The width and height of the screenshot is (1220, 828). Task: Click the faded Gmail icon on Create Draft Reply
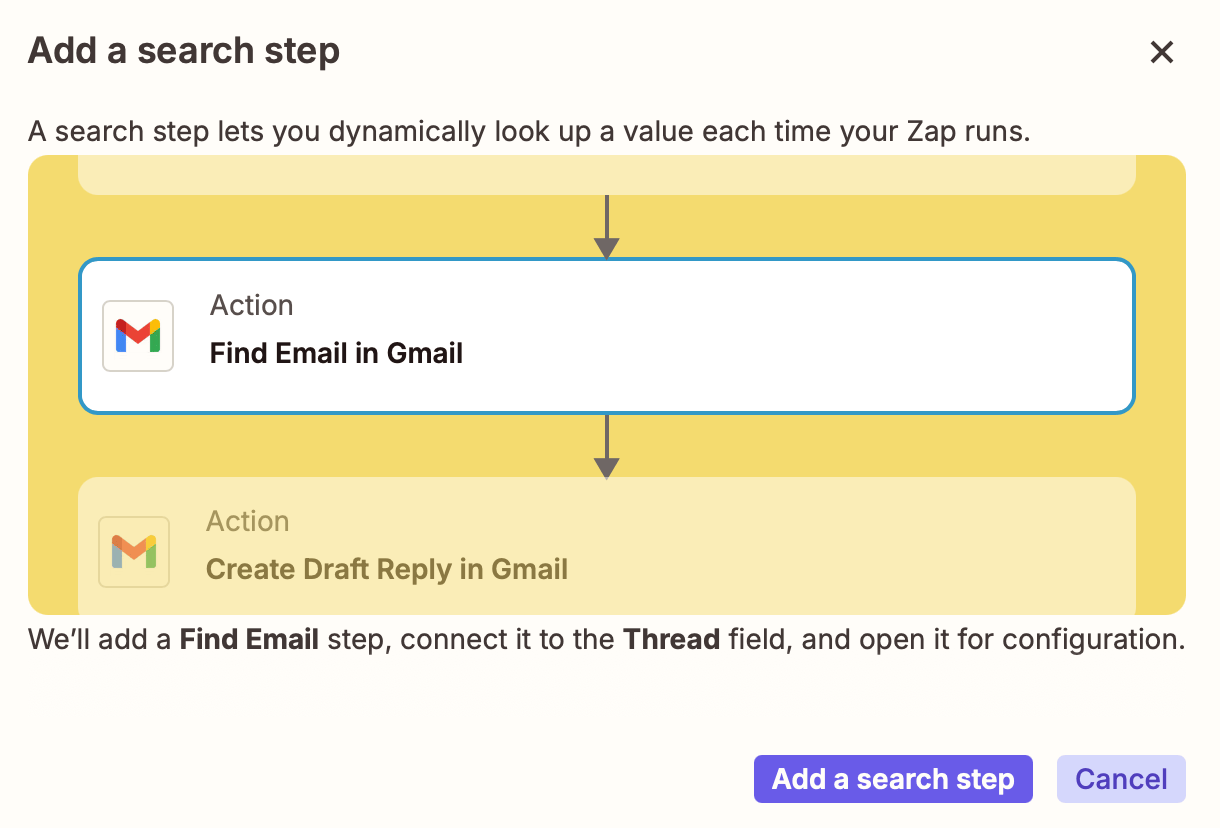click(x=134, y=551)
